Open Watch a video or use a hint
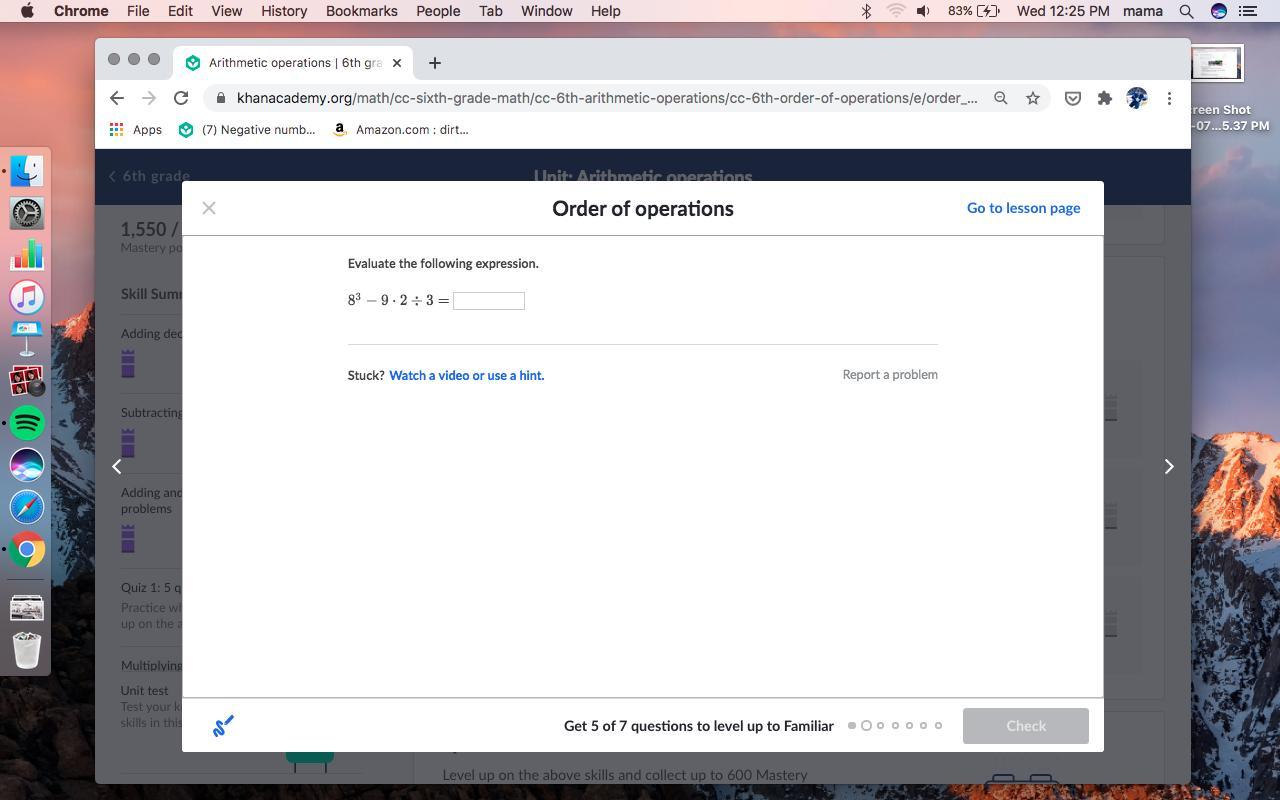The height and width of the screenshot is (800, 1280). [466, 376]
